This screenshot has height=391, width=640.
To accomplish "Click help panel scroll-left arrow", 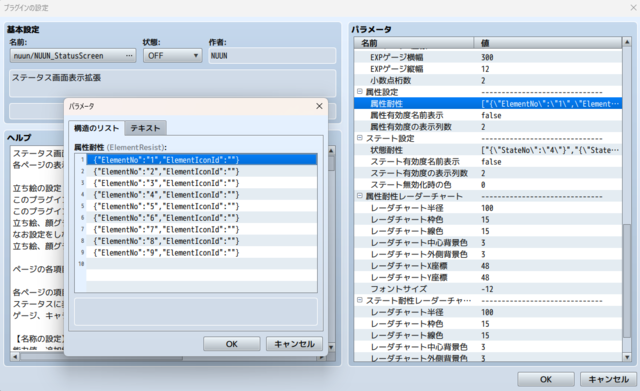I will (15, 357).
